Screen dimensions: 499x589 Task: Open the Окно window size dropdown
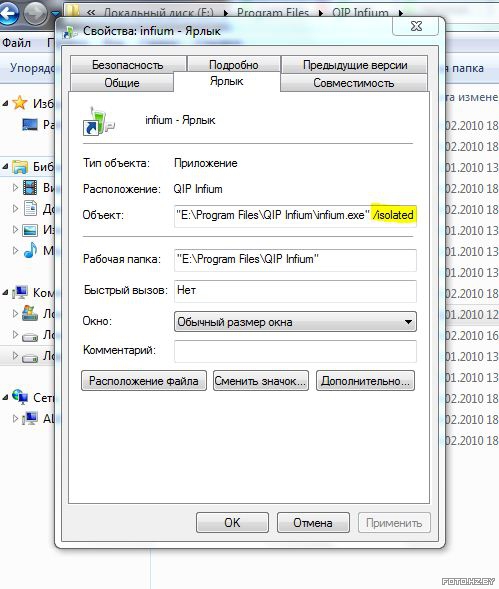[x=295, y=322]
